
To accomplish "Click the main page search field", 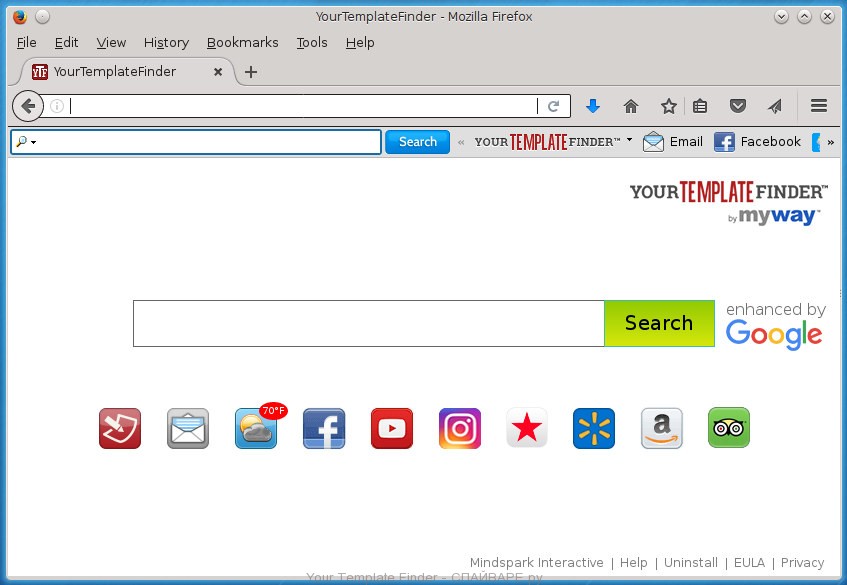I will (x=368, y=323).
